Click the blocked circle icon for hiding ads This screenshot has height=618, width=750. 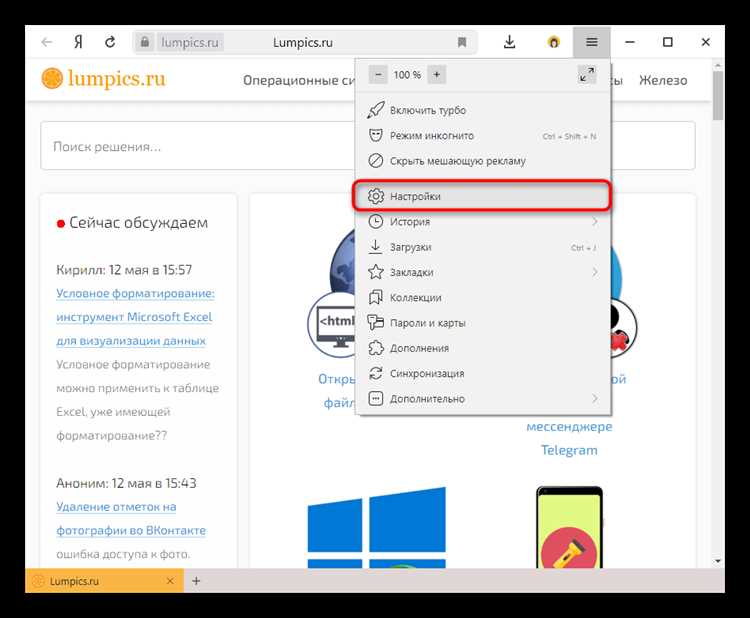coord(376,161)
